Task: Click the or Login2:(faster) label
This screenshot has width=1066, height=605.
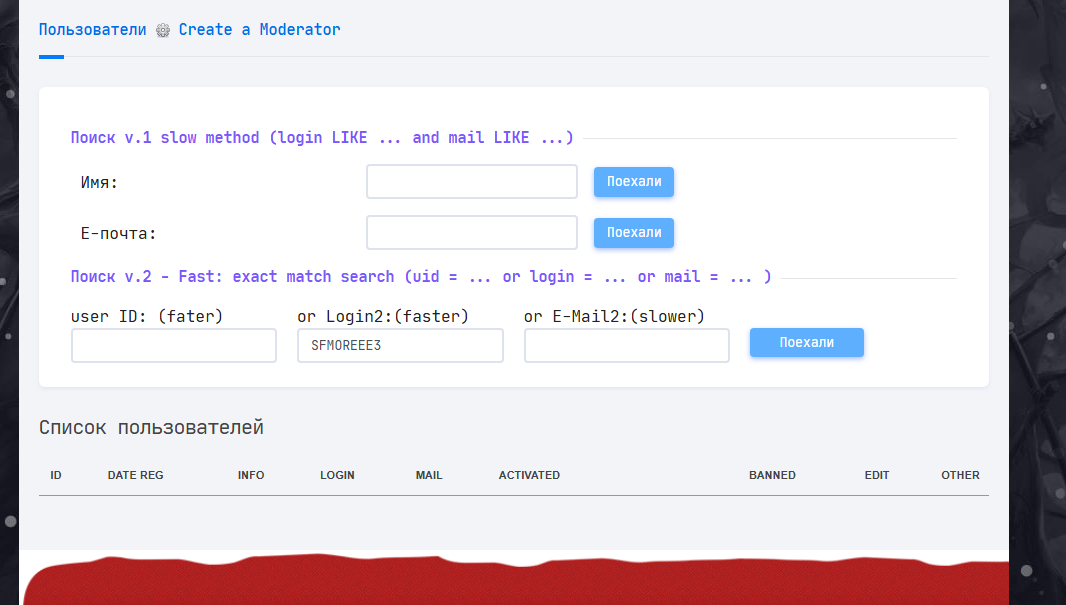Action: [383, 316]
